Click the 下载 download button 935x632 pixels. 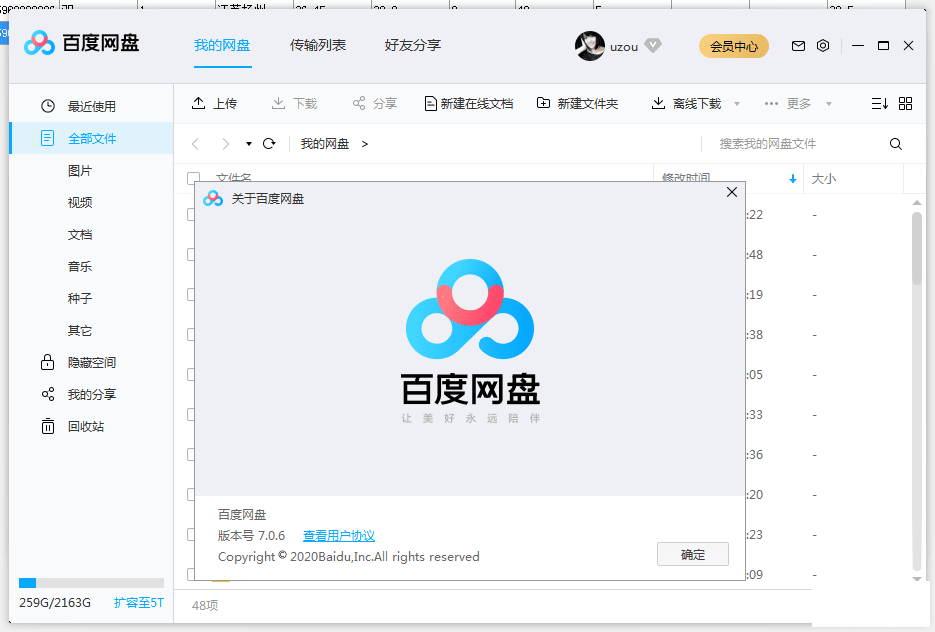coord(294,104)
